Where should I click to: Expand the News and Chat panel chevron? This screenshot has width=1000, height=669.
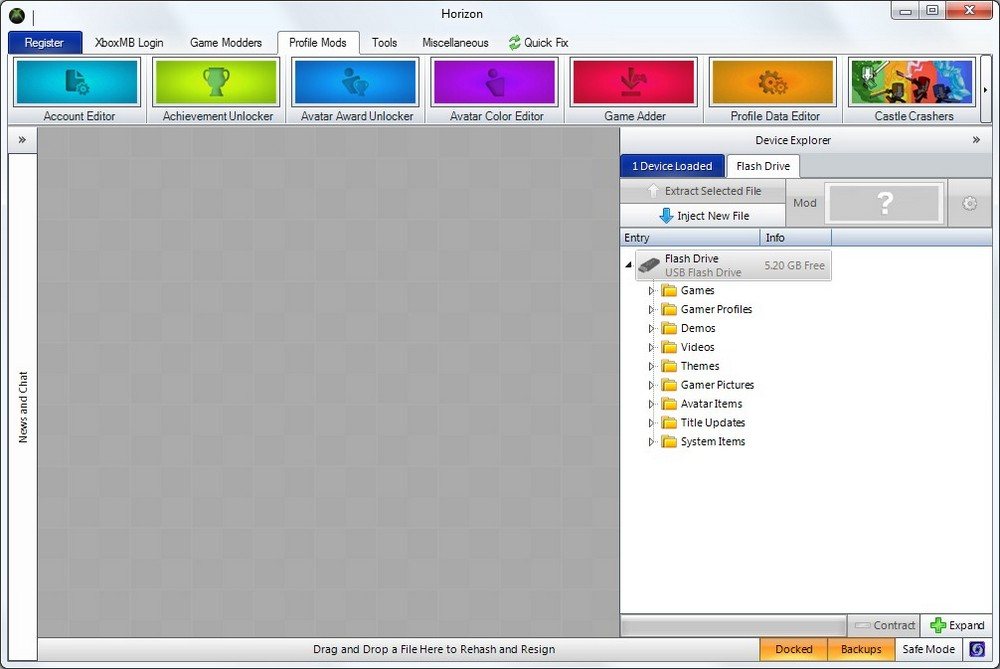point(22,140)
